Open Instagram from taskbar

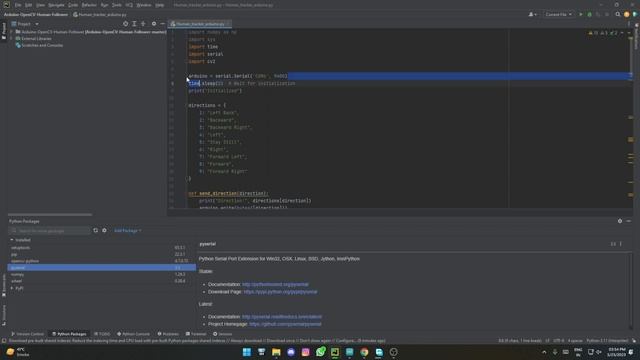(305, 352)
